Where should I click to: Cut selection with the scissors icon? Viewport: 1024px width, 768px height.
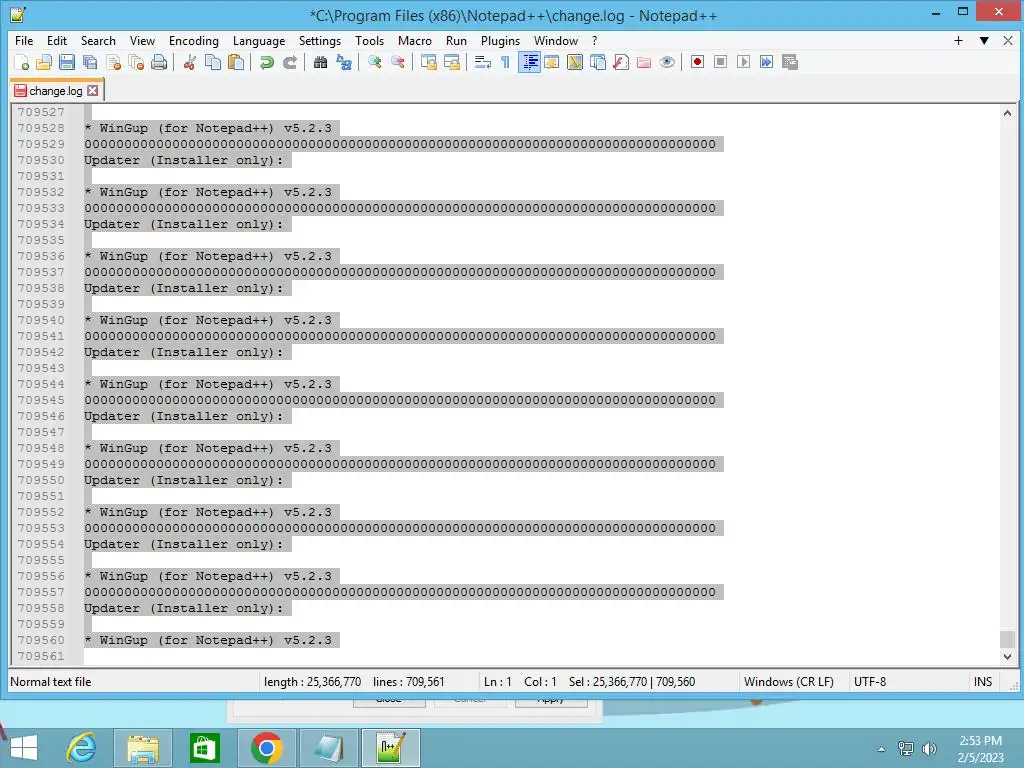coord(190,62)
